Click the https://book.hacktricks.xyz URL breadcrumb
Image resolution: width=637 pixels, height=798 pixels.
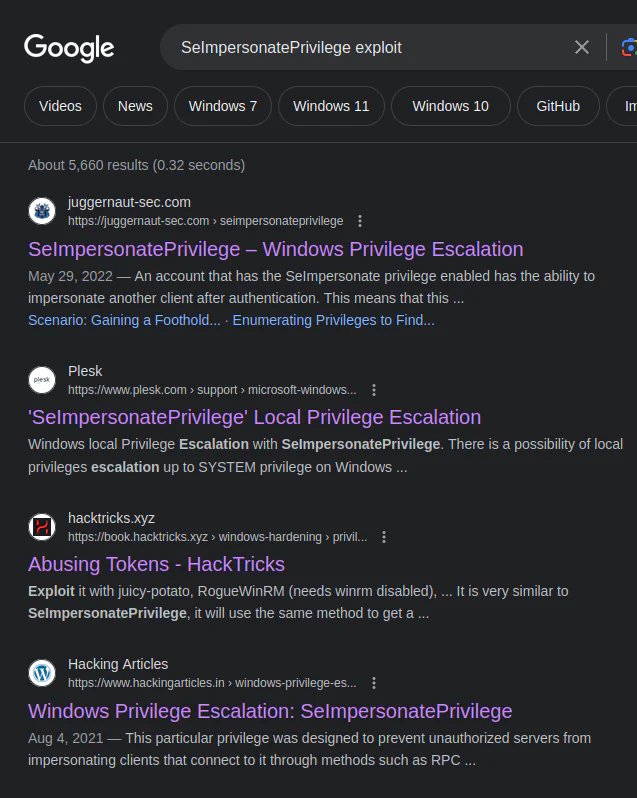(x=217, y=537)
